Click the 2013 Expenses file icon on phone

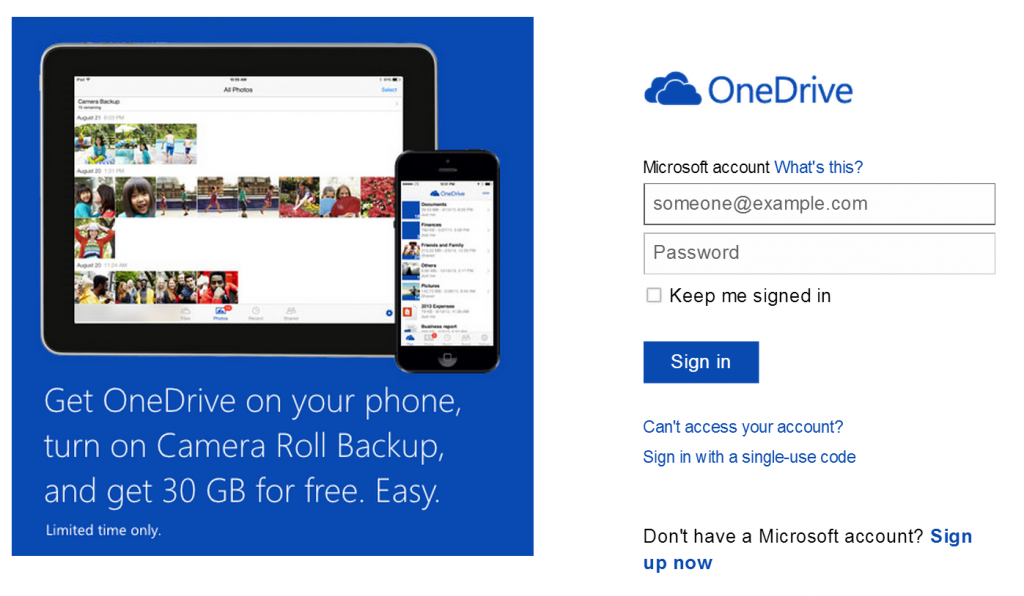408,312
